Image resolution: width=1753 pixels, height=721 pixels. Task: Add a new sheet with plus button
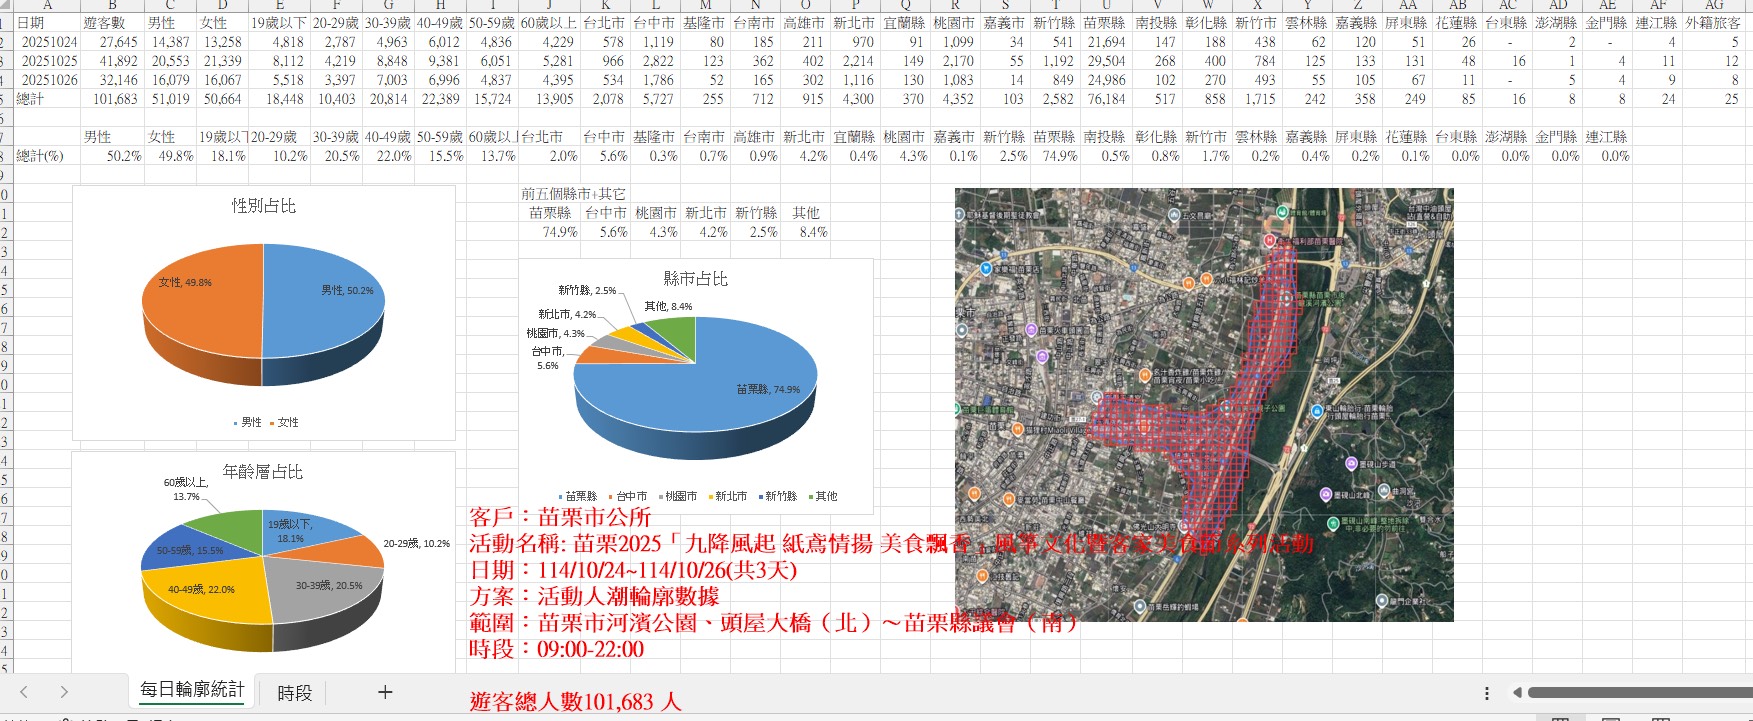coord(385,692)
